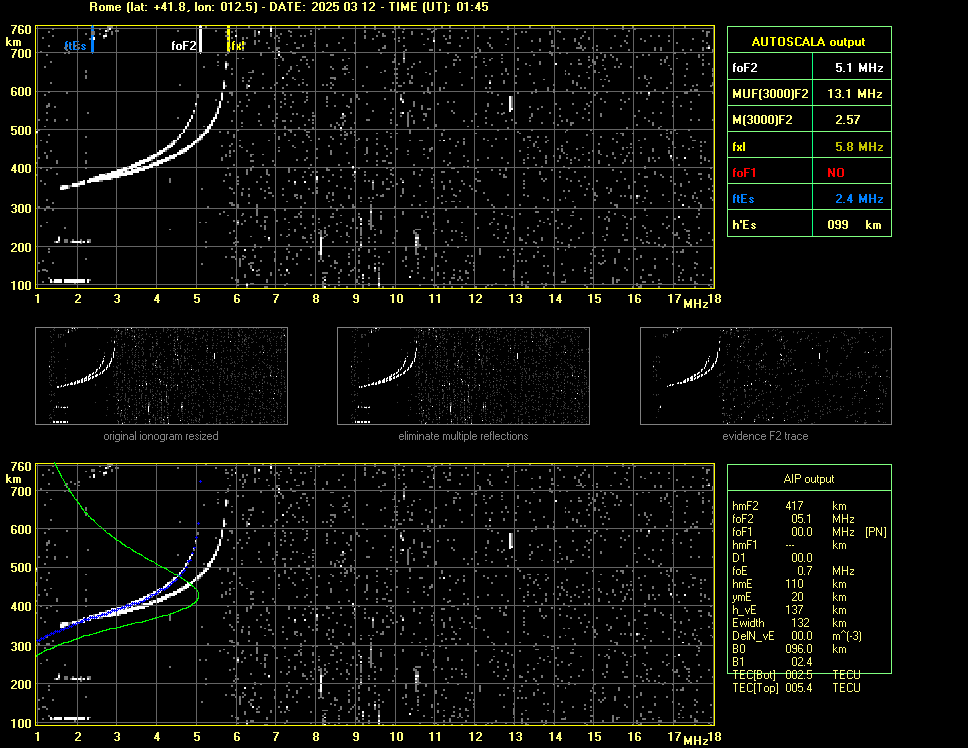The width and height of the screenshot is (968, 748).
Task: Click the AIP output header
Action: [809, 479]
